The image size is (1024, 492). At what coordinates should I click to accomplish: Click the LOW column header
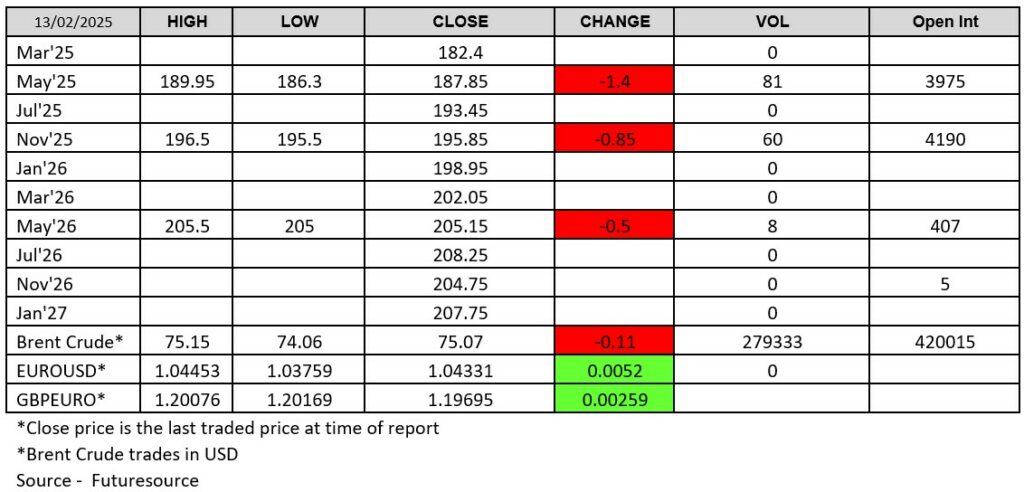pyautogui.click(x=300, y=21)
